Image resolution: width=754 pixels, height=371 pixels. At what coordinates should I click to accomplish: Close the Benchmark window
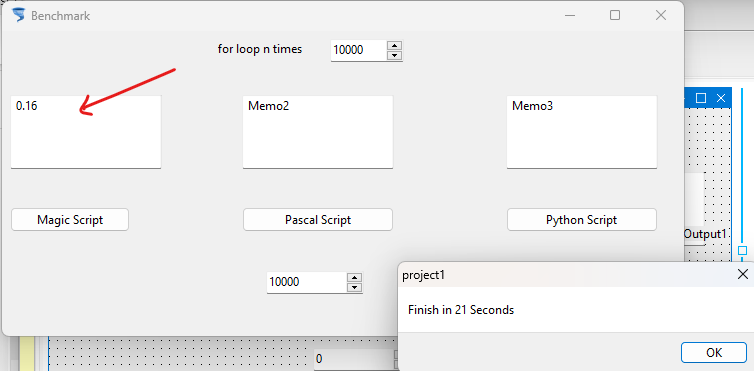[661, 15]
